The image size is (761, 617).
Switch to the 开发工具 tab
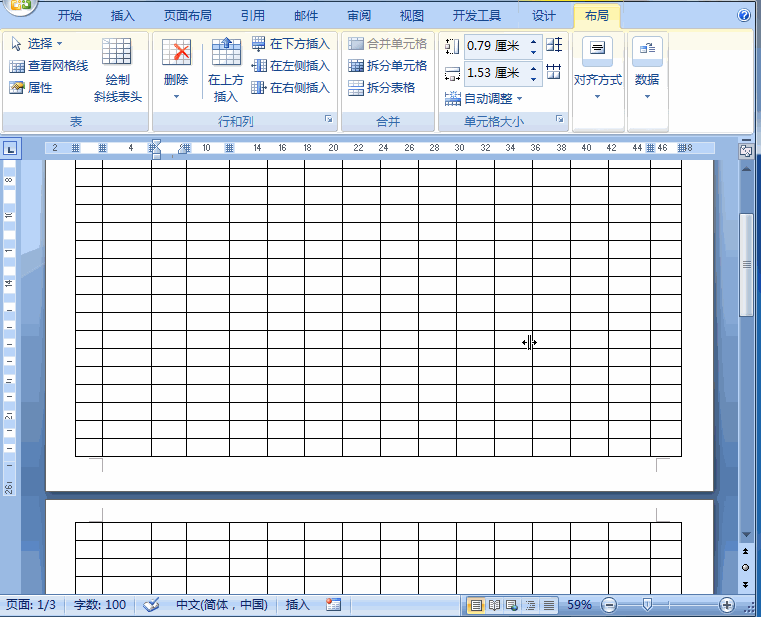(x=477, y=16)
